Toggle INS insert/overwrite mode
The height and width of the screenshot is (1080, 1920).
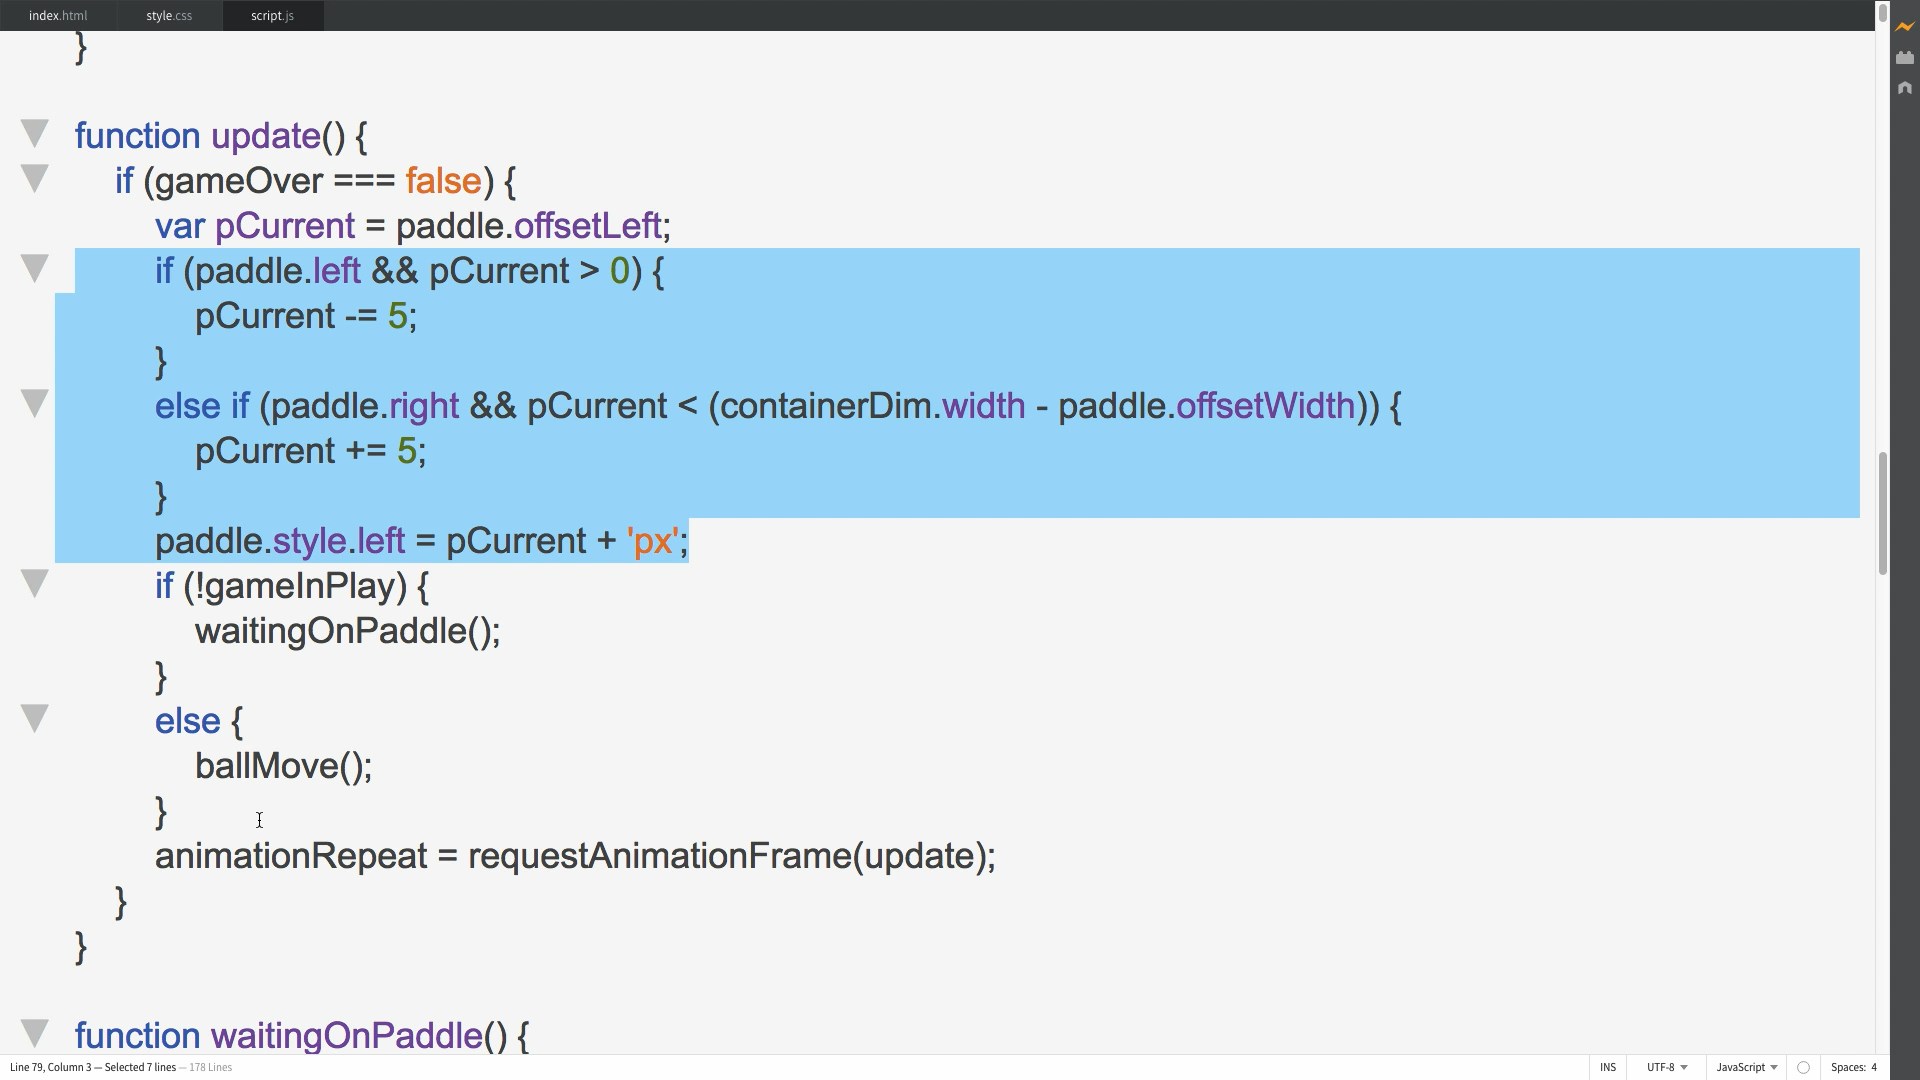(1608, 1067)
